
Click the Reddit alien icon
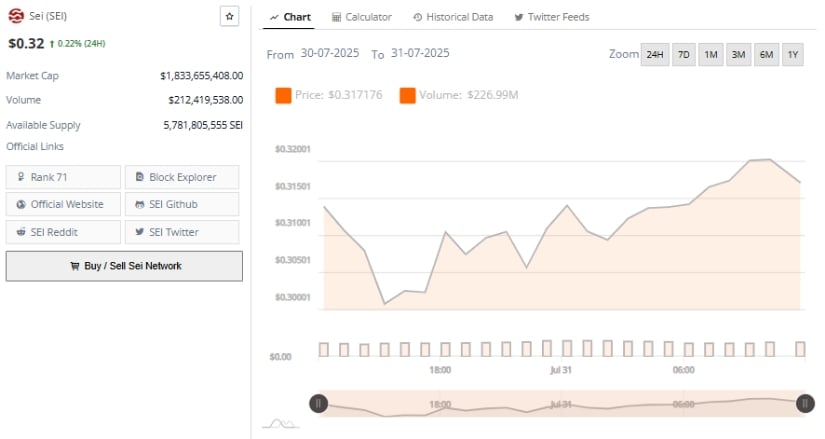click(x=21, y=232)
